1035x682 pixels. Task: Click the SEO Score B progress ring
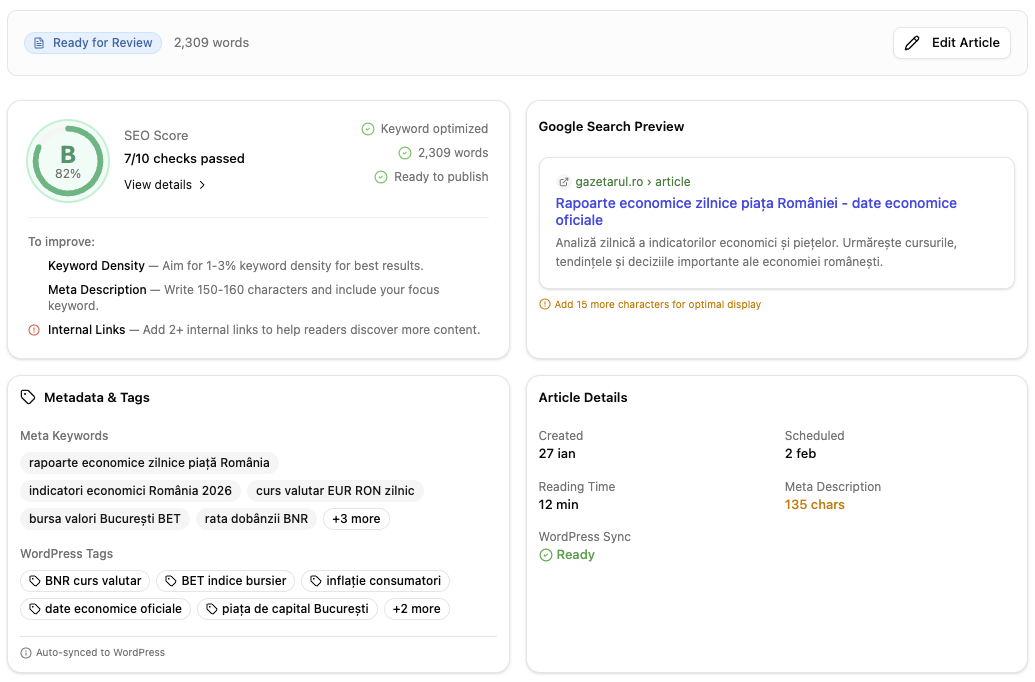[67, 160]
